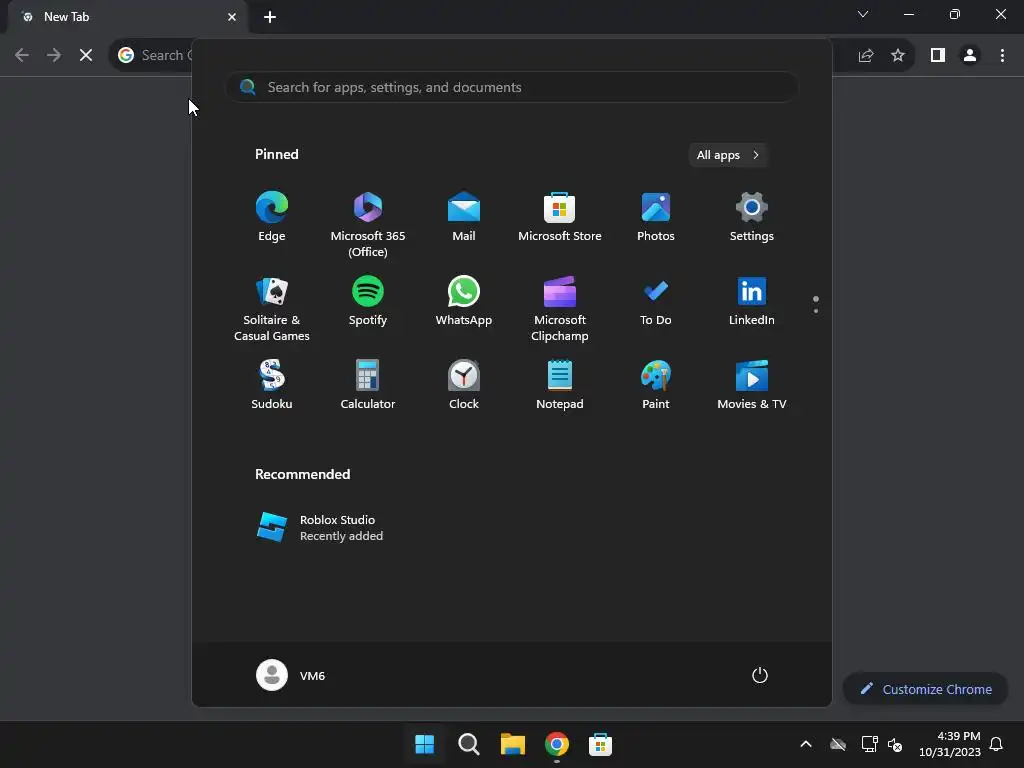1024x768 pixels.
Task: Open Chrome three-dot menu
Action: tap(1002, 56)
